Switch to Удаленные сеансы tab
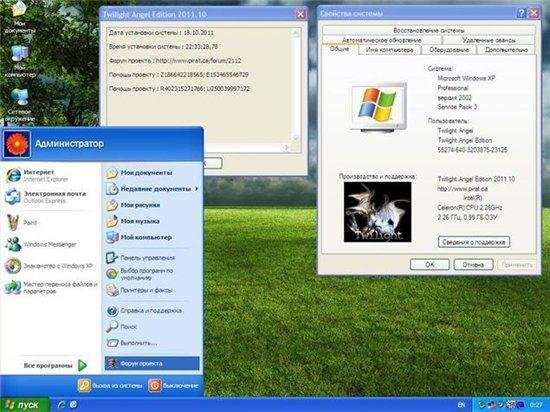550x412 pixels. point(489,40)
